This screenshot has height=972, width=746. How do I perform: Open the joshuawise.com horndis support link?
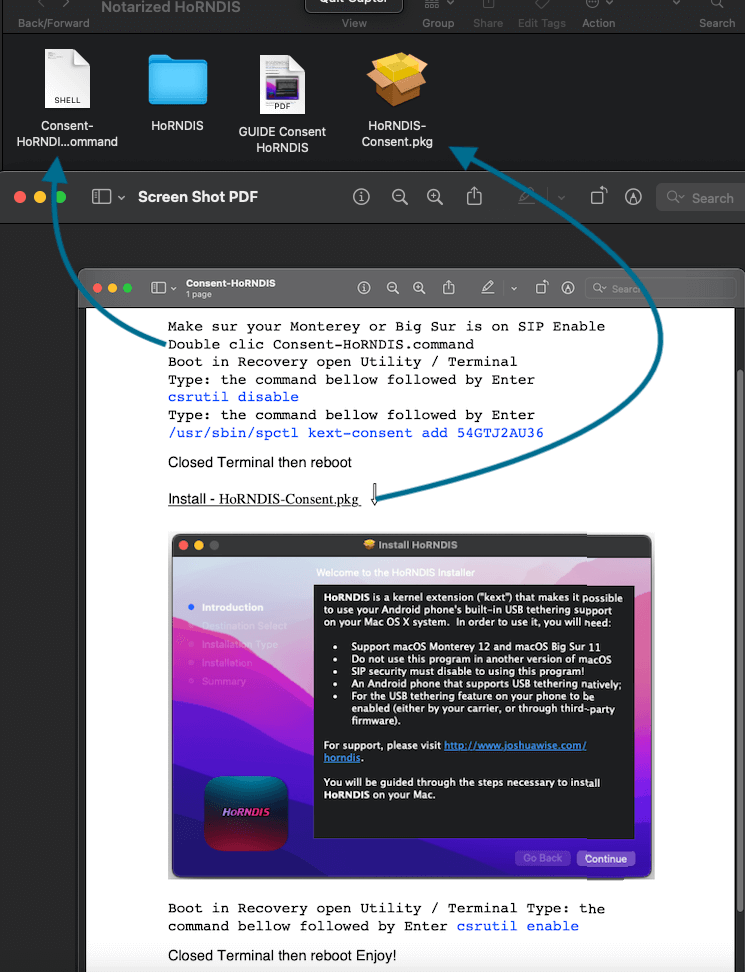point(515,746)
